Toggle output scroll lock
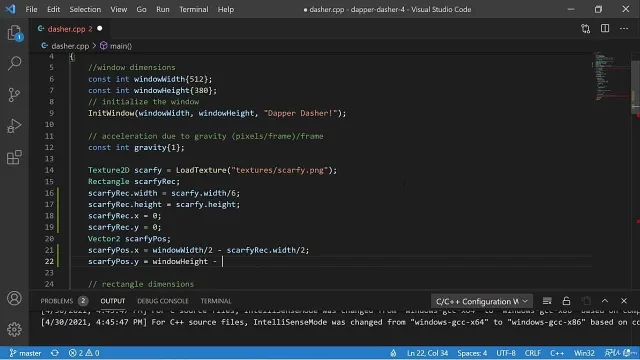This screenshot has width=640, height=360. tap(566, 301)
